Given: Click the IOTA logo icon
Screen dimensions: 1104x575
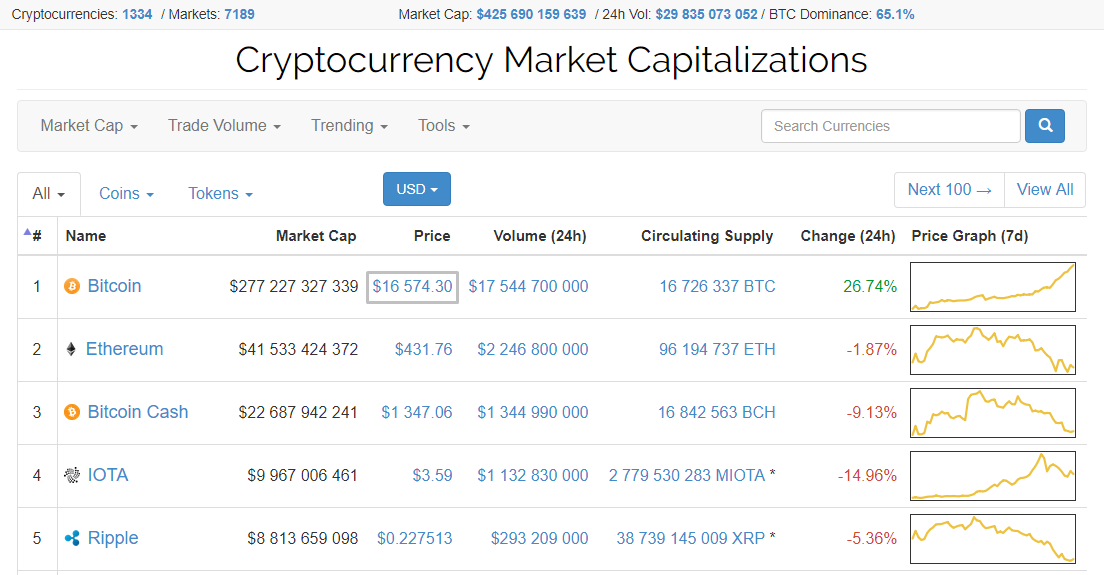Looking at the screenshot, I should click(72, 475).
